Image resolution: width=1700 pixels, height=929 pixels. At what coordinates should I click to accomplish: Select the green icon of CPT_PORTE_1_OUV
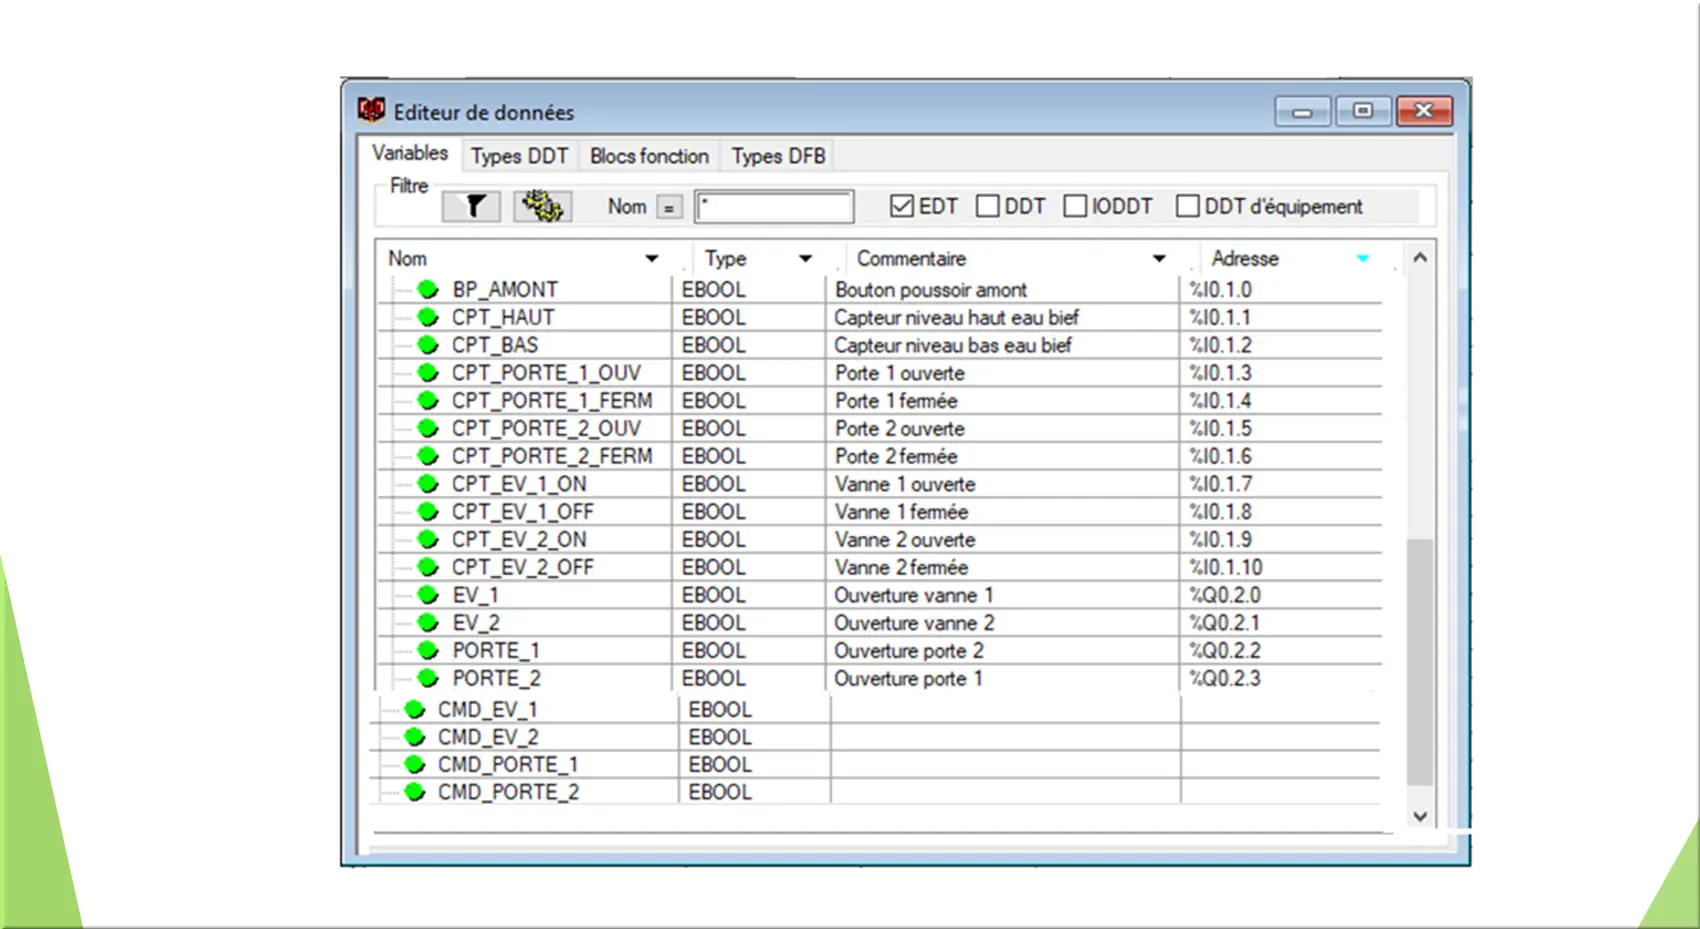428,373
